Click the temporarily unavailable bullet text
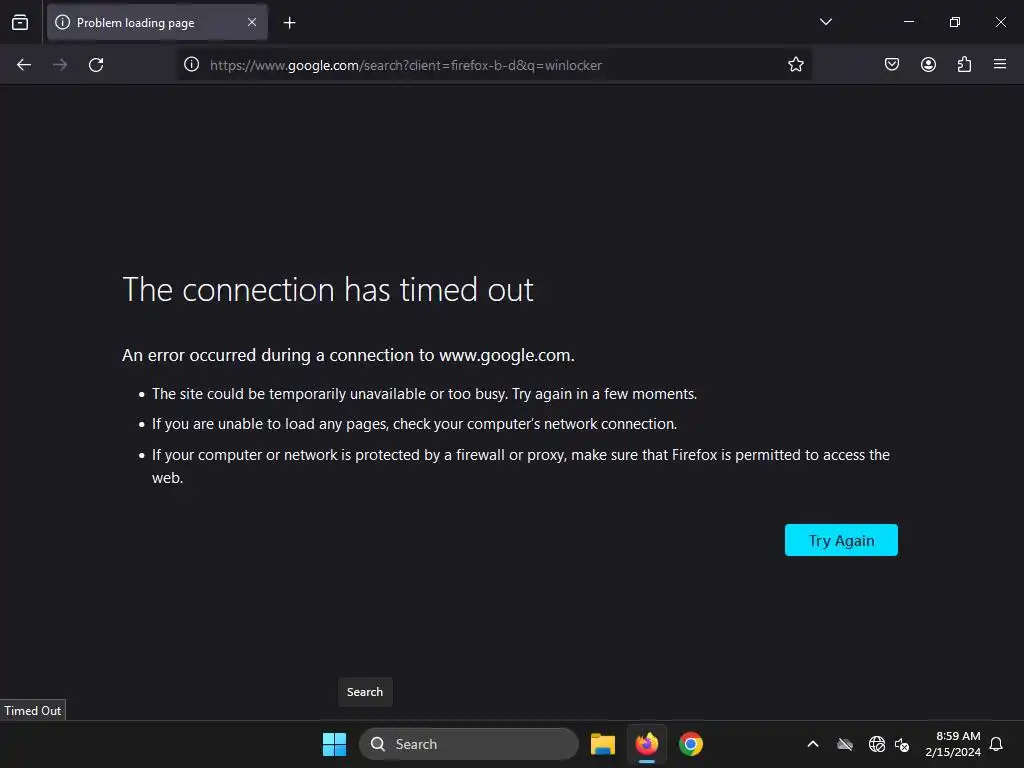 coord(424,394)
